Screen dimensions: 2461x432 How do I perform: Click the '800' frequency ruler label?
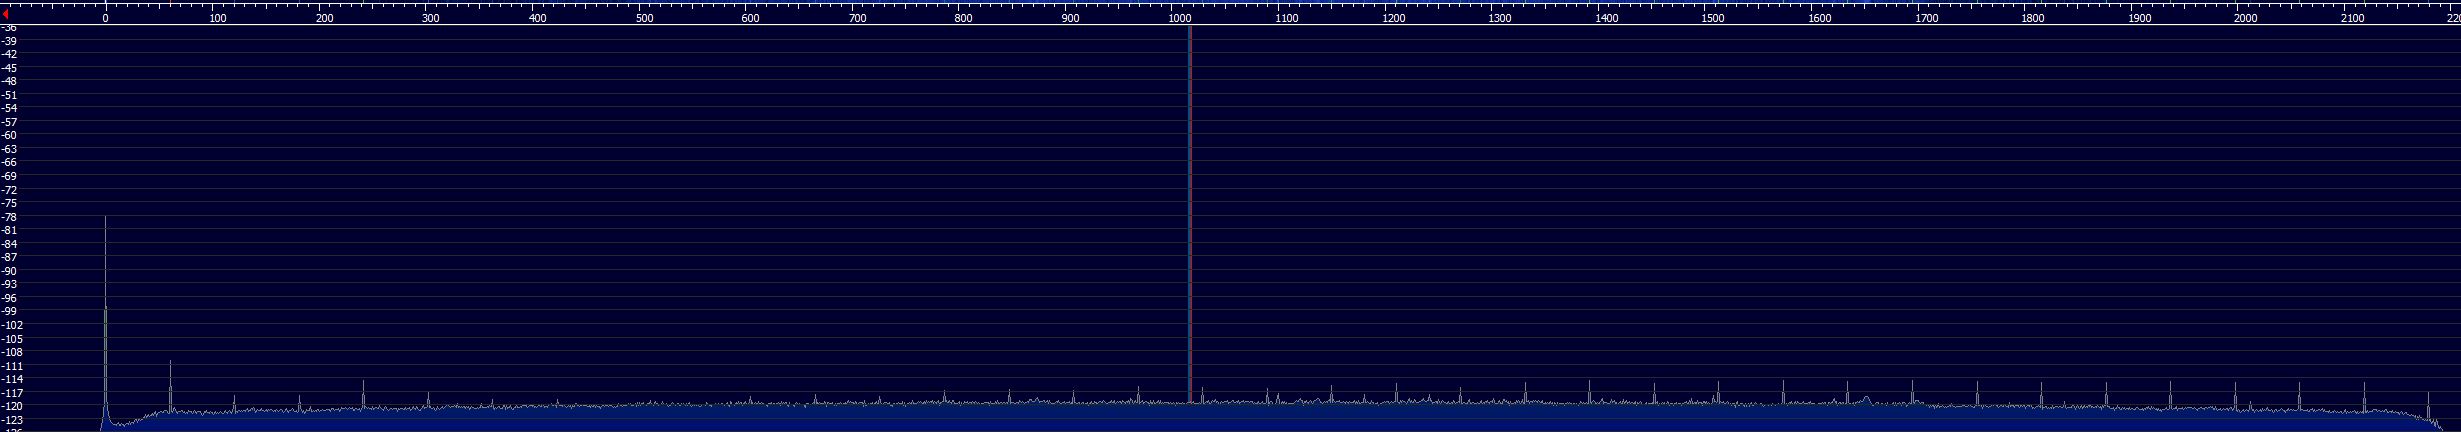click(964, 19)
